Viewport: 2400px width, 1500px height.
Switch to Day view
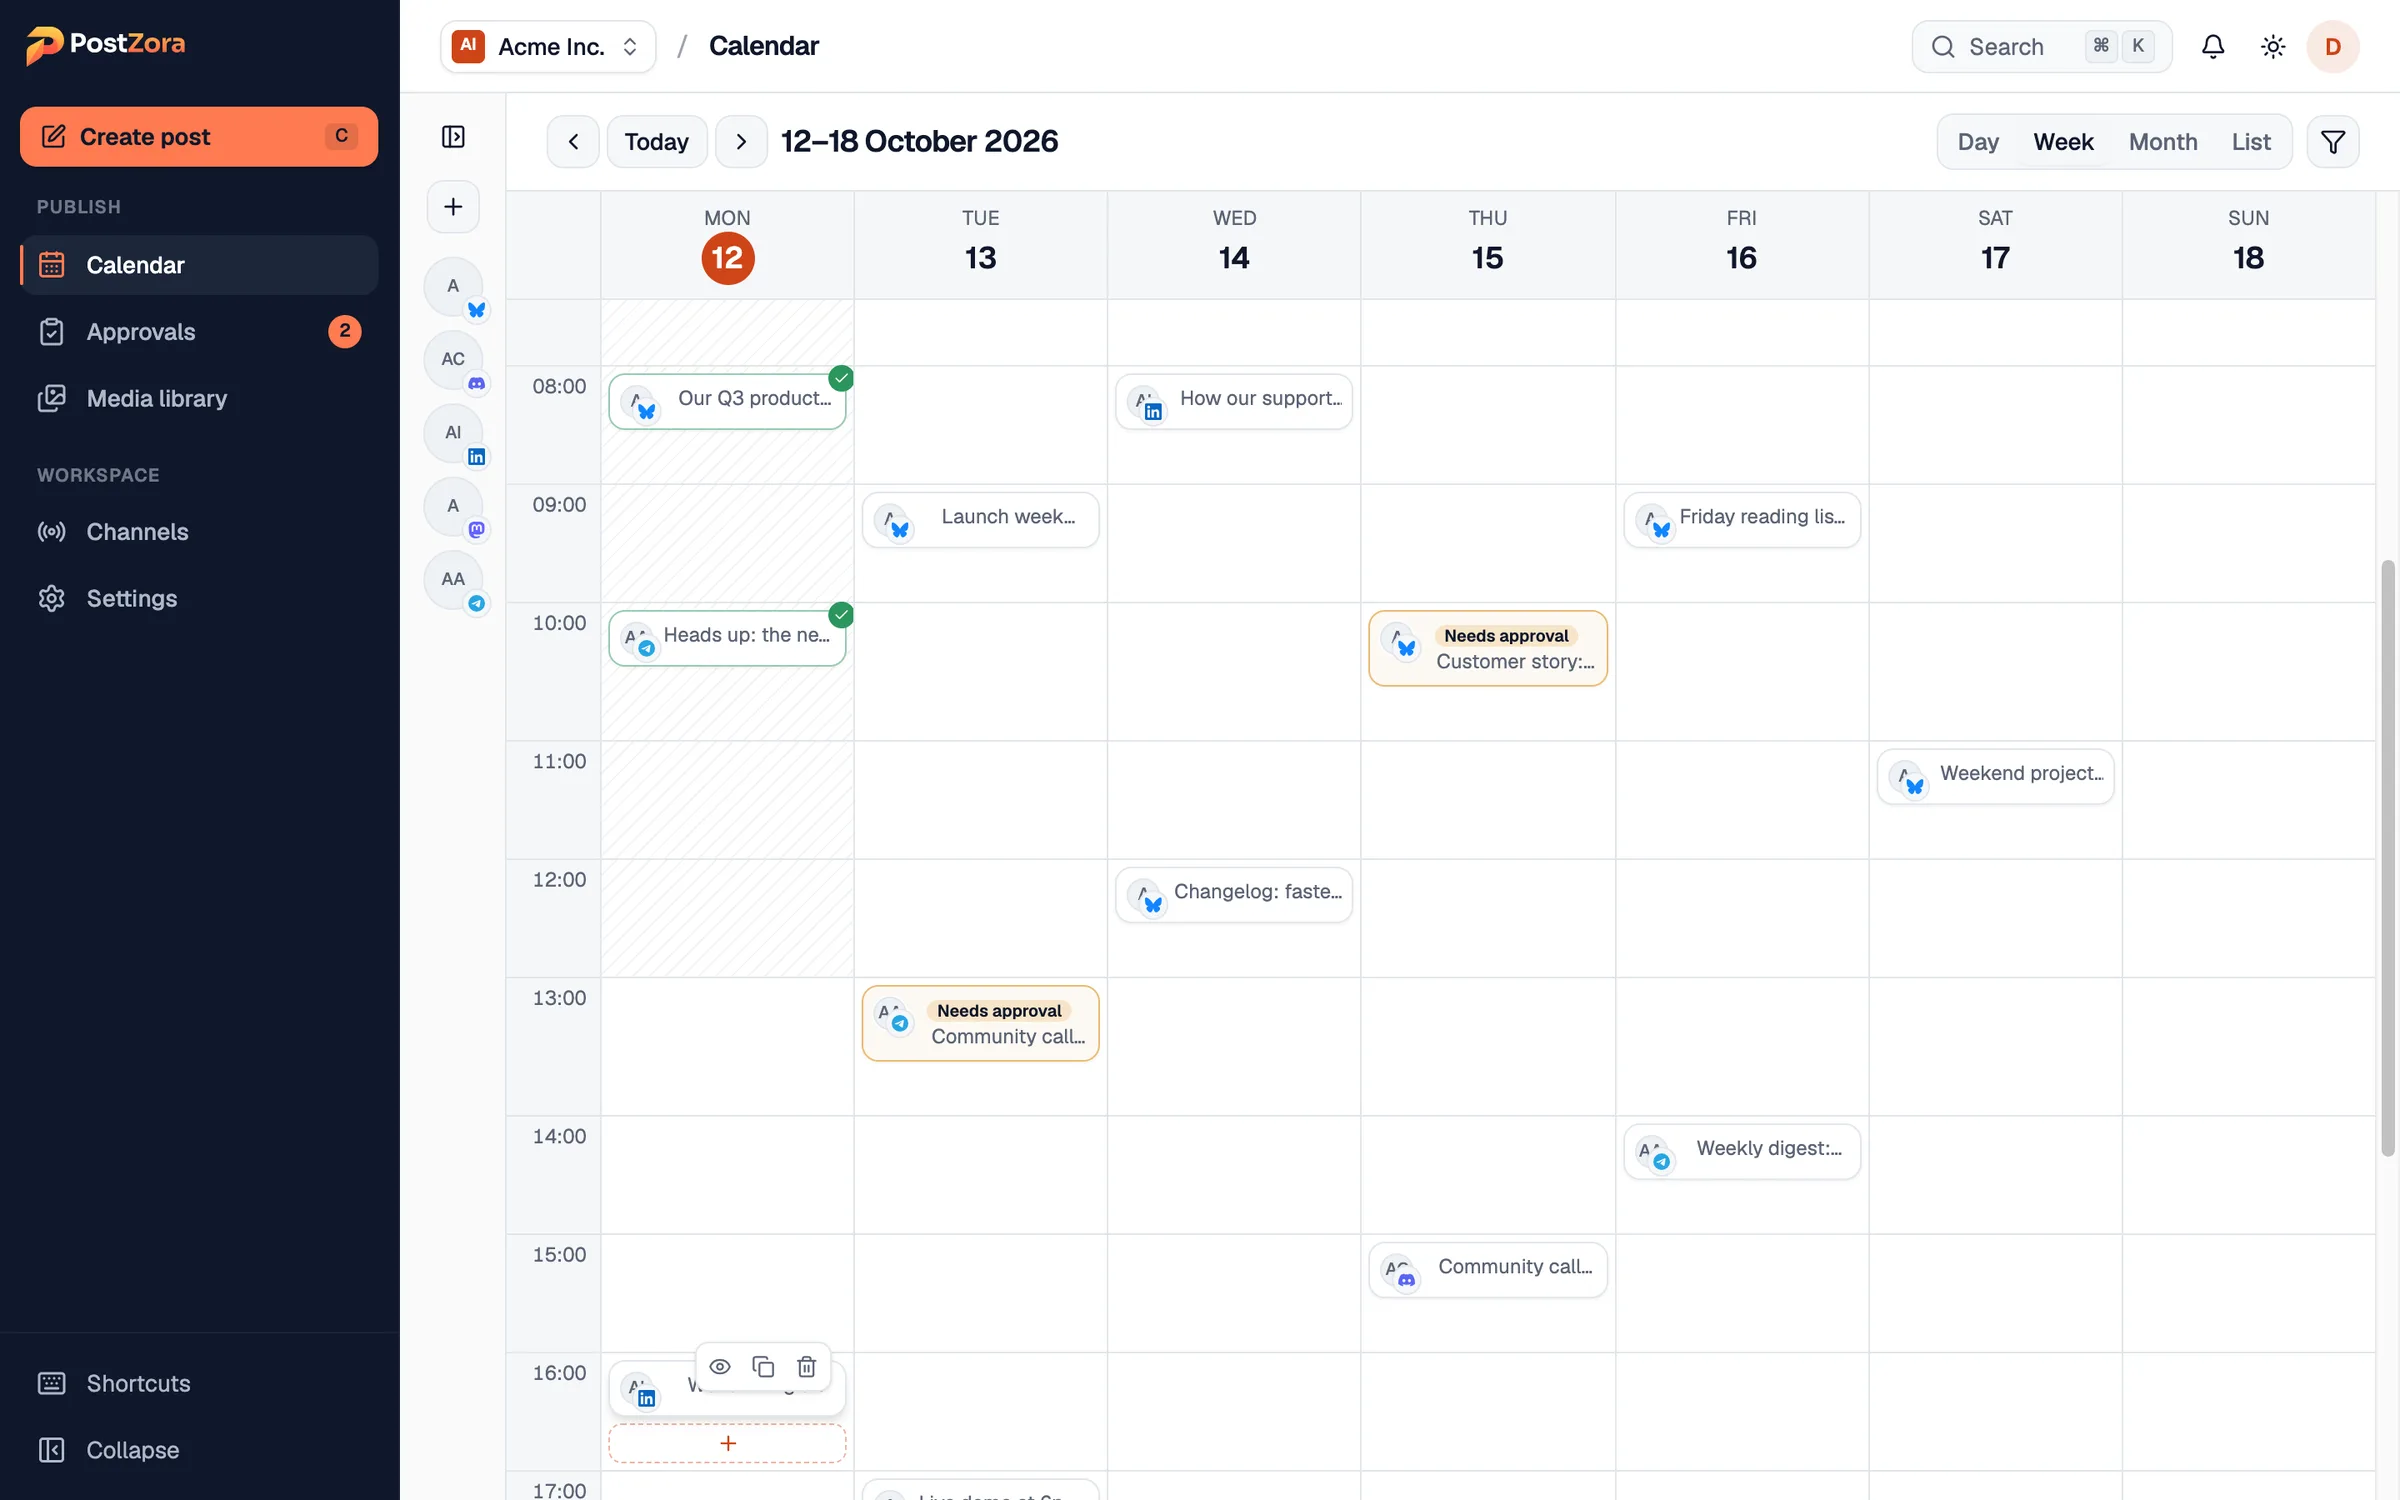[x=1978, y=142]
